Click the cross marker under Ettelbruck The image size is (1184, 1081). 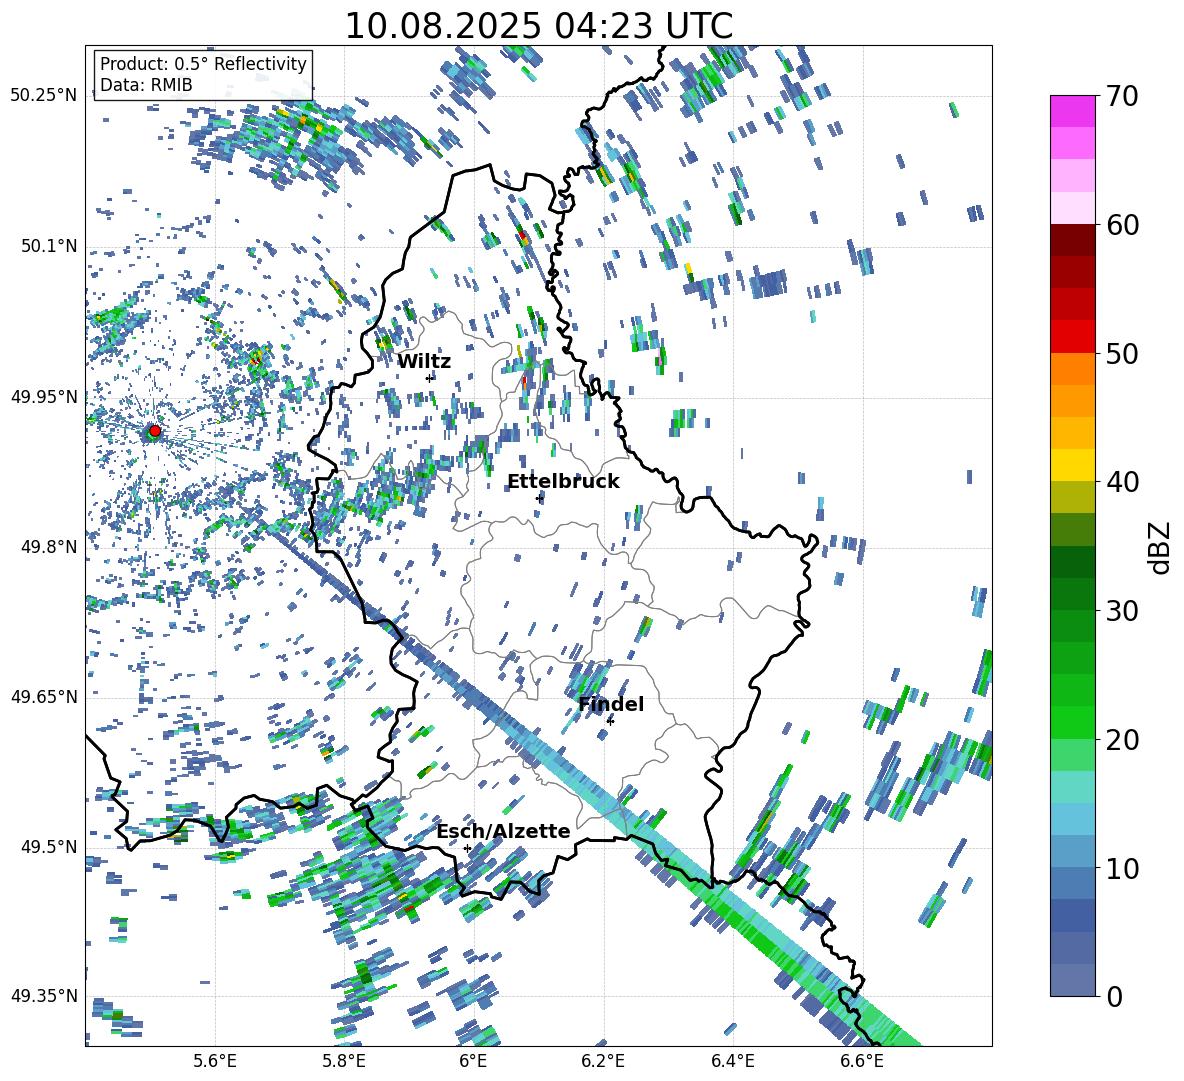click(x=539, y=498)
